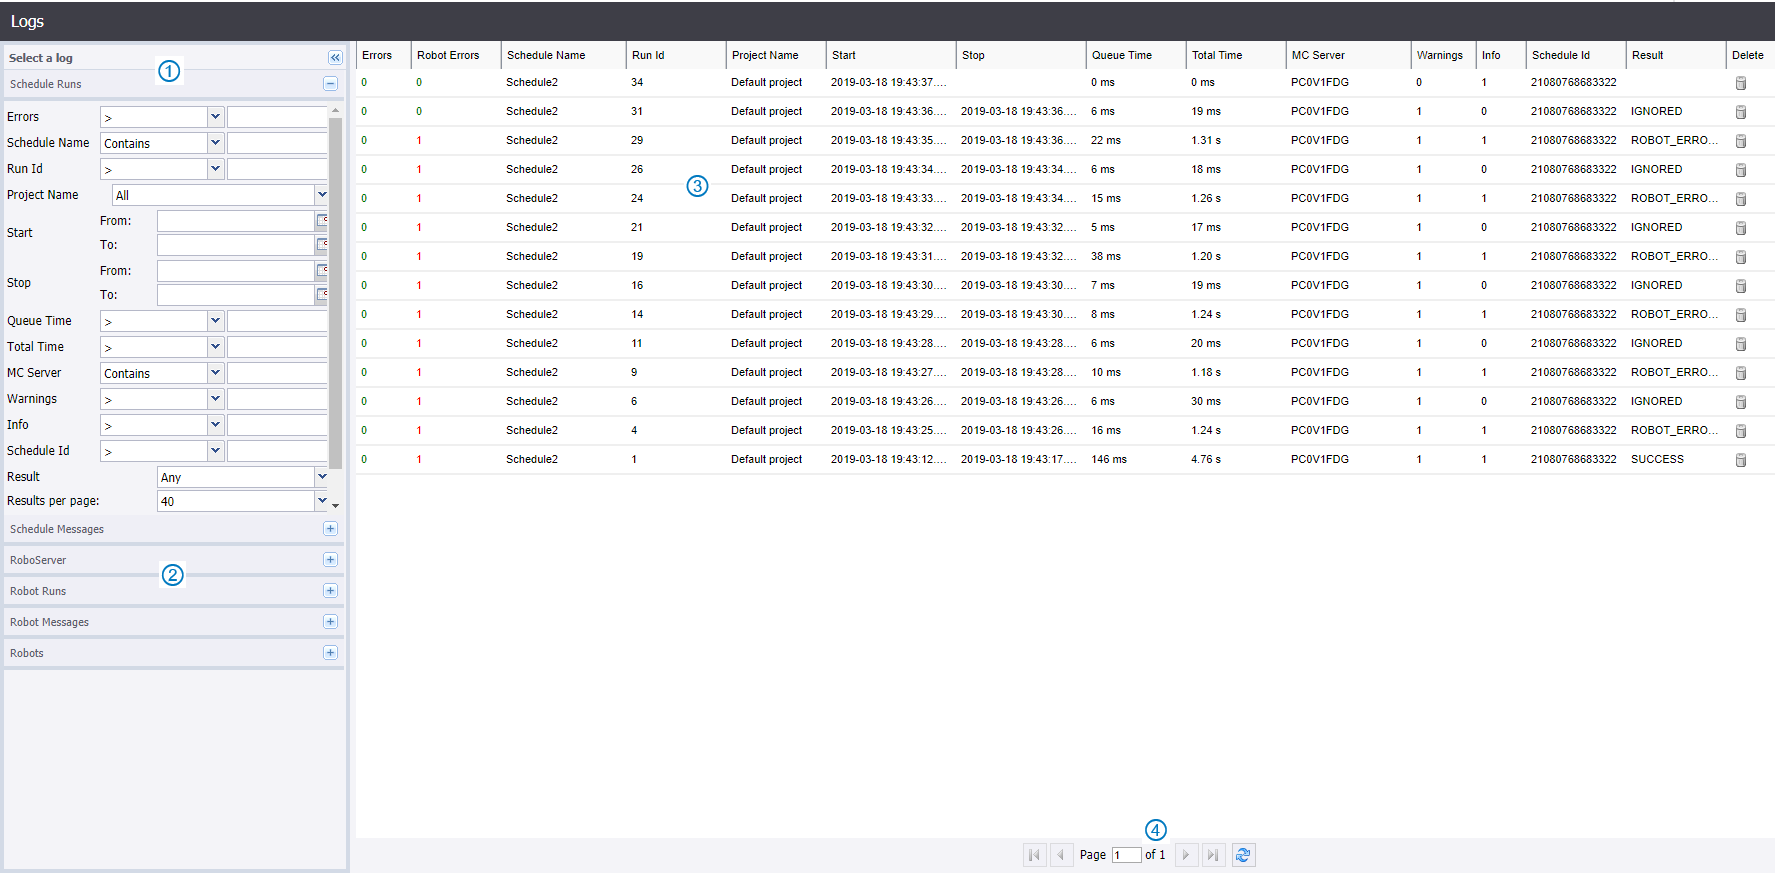
Task: Jump to the last results page
Action: coord(1212,855)
